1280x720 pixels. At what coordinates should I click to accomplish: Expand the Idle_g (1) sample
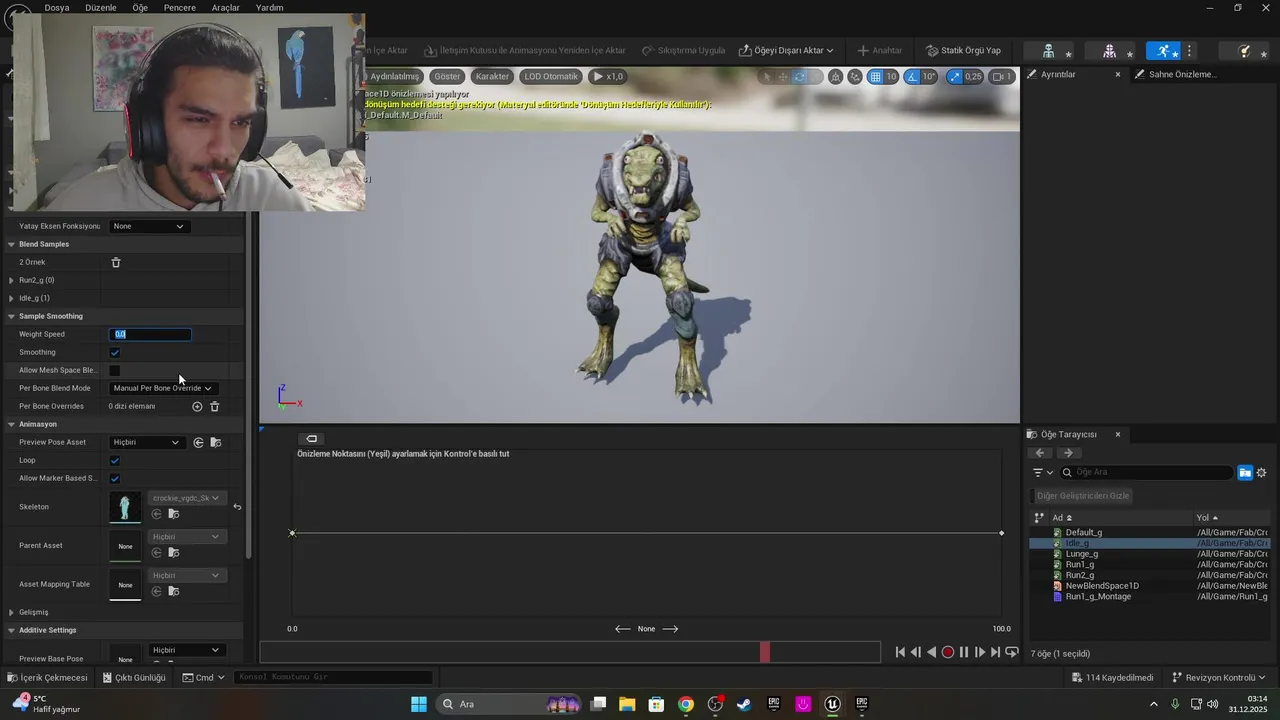pyautogui.click(x=11, y=298)
